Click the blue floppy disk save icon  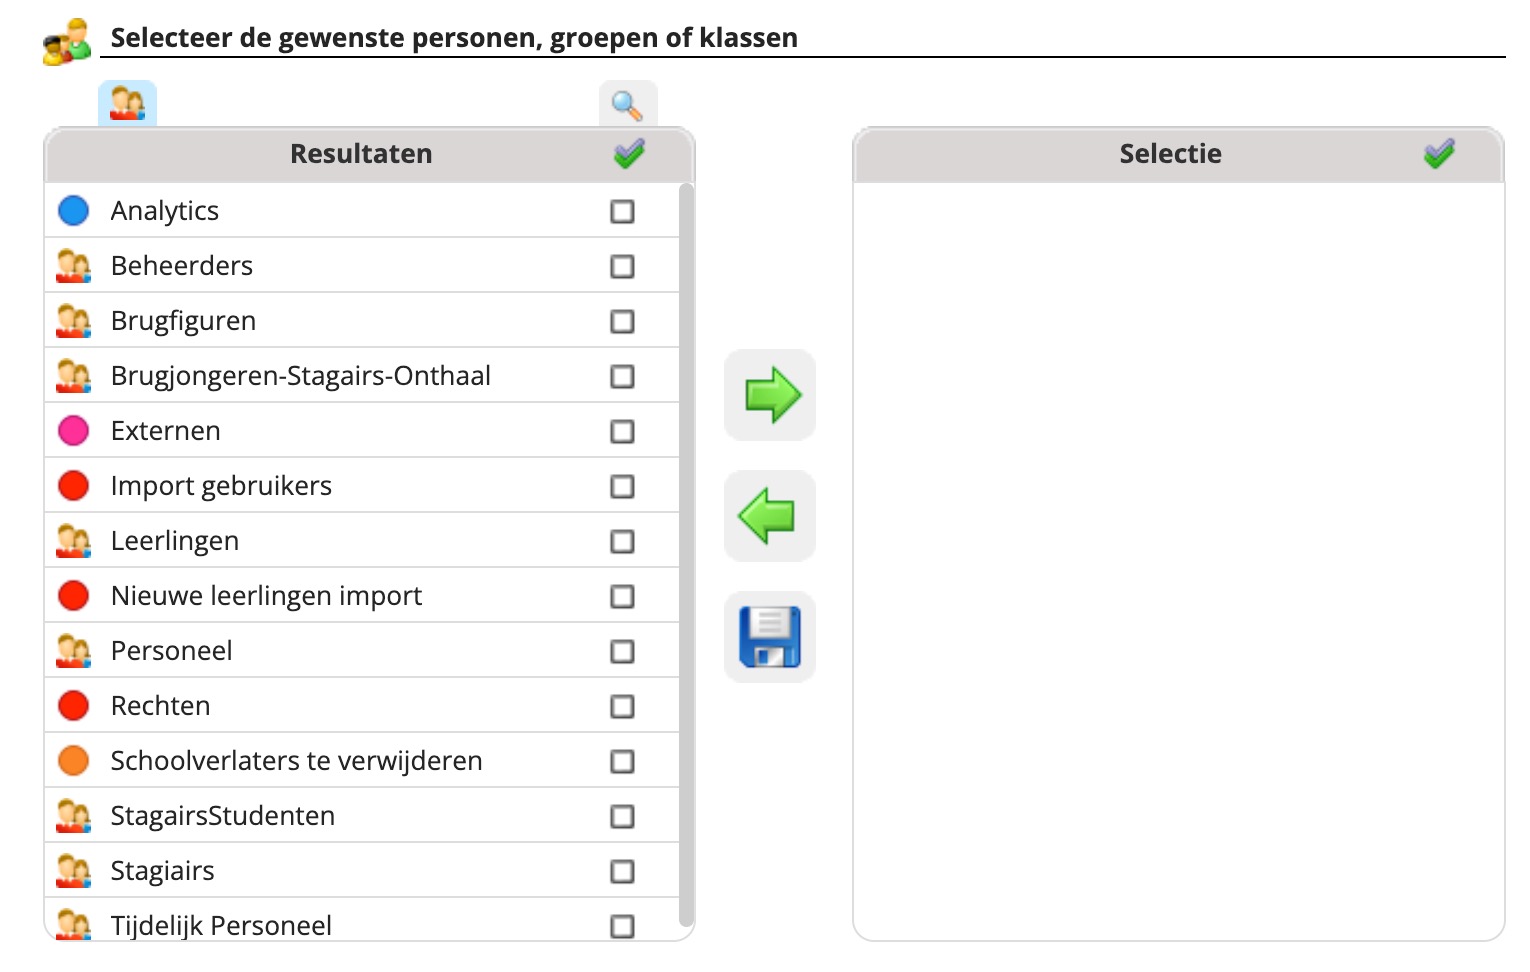click(770, 637)
